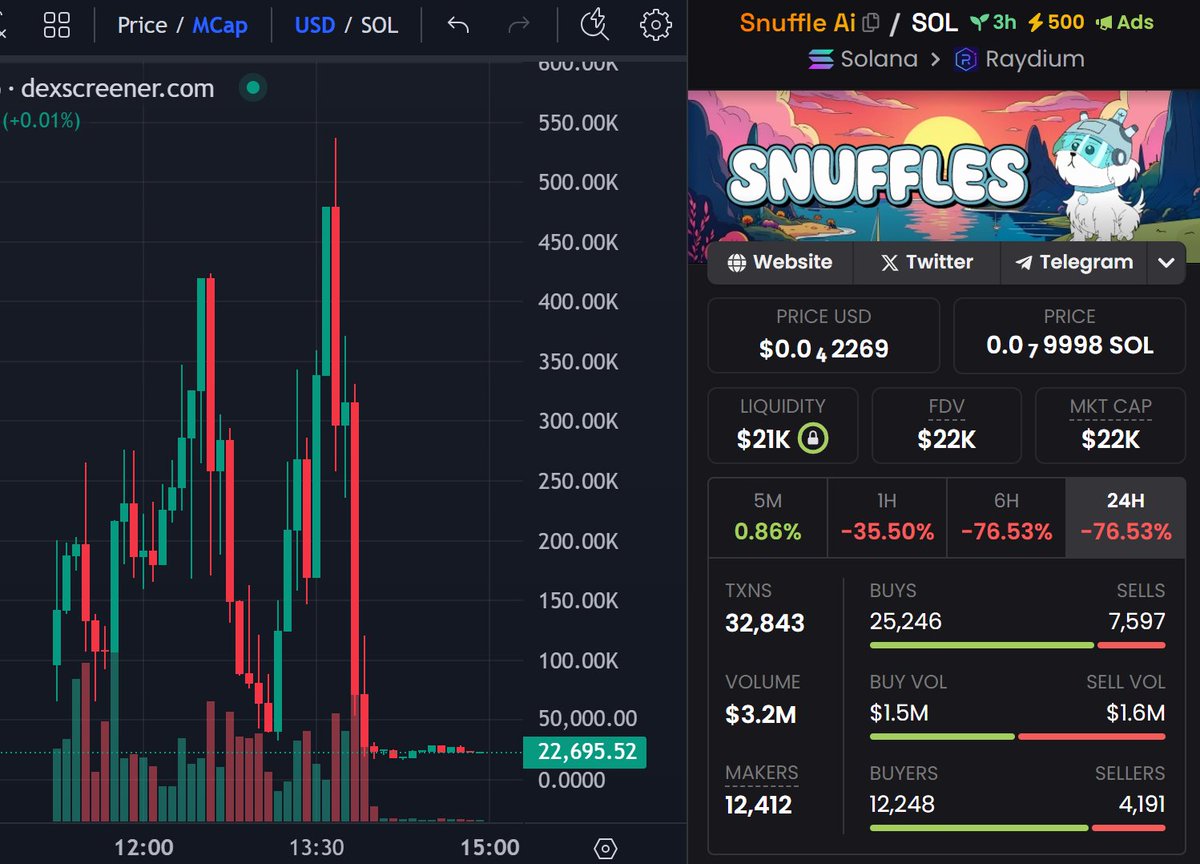Click the Snuffle Ai token name
Viewport: 1200px width, 864px height.
pos(798,22)
